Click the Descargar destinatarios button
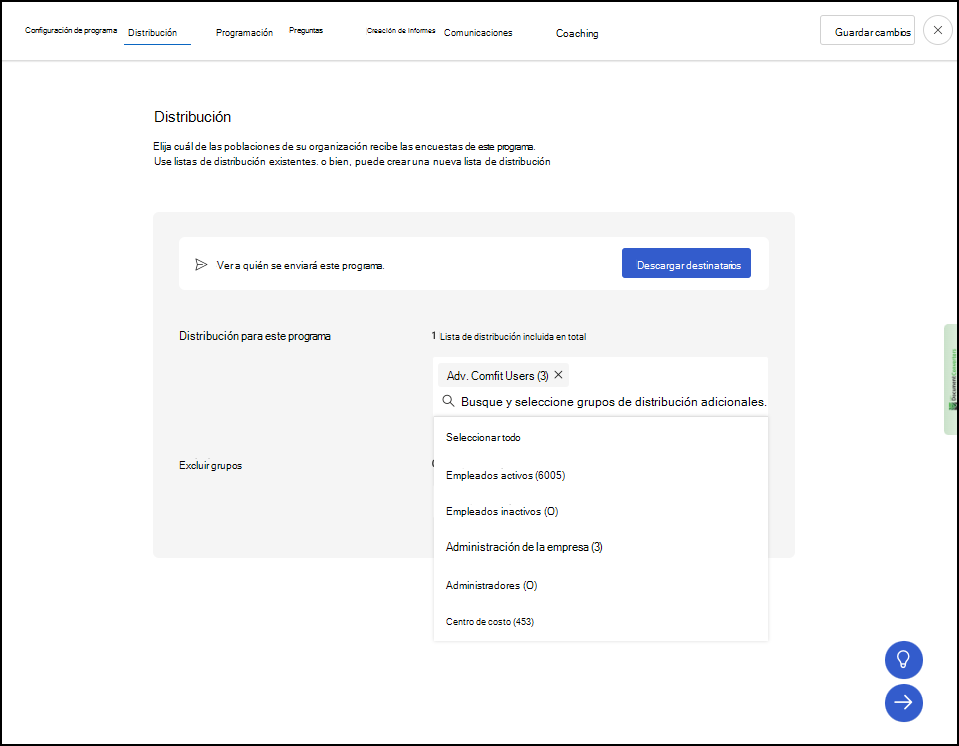The height and width of the screenshot is (746, 959). [x=686, y=262]
